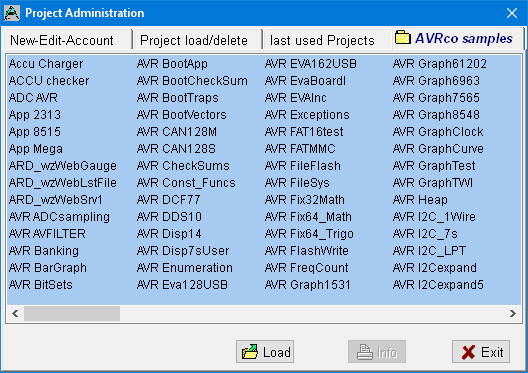This screenshot has width=528, height=373.
Task: Select AVR GraphClock sample
Action: tap(438, 132)
